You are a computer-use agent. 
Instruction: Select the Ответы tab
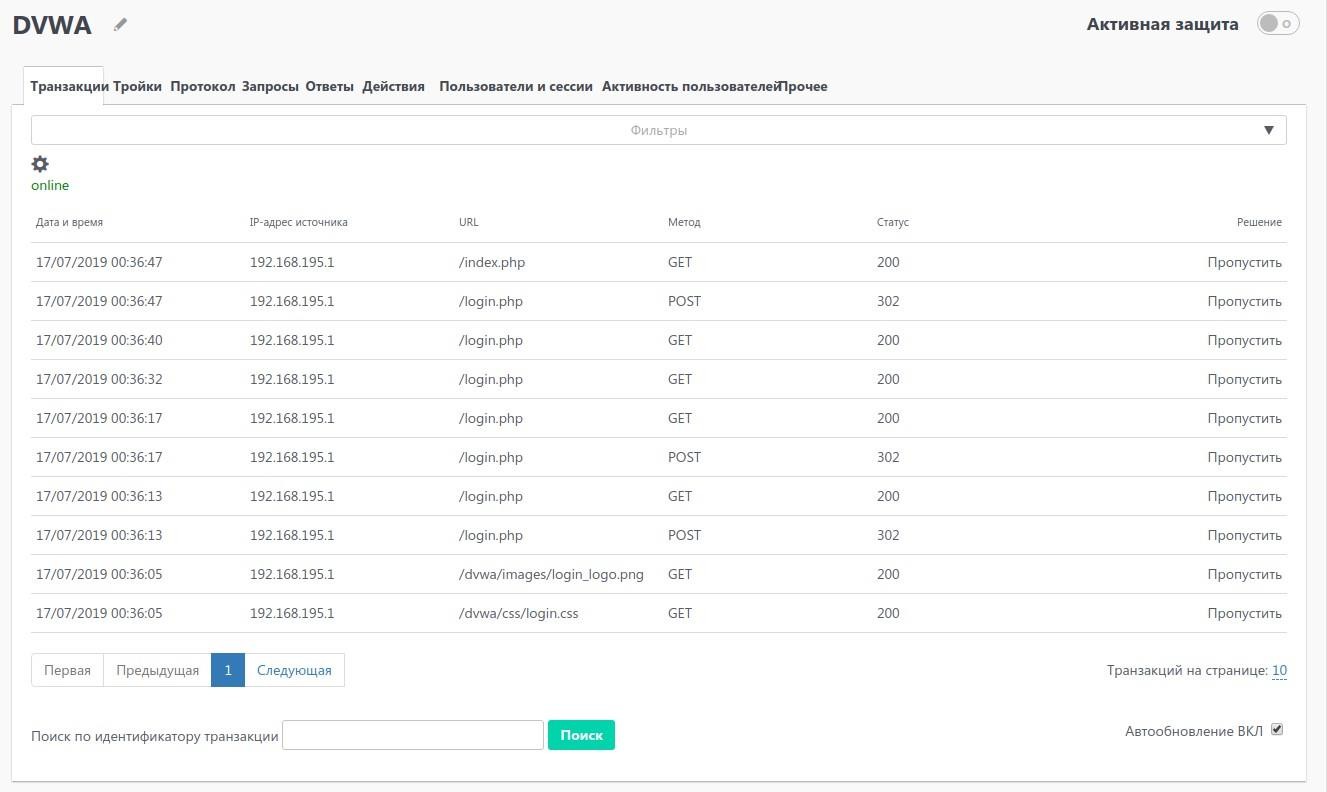330,86
